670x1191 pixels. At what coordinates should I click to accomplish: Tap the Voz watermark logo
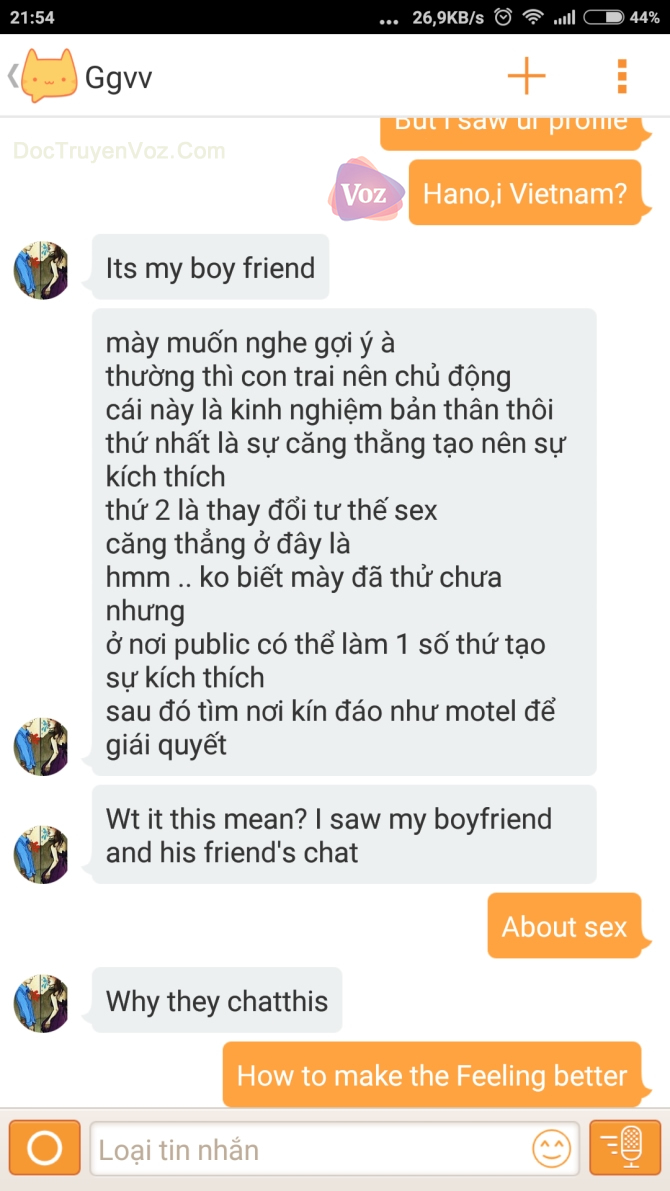click(367, 189)
